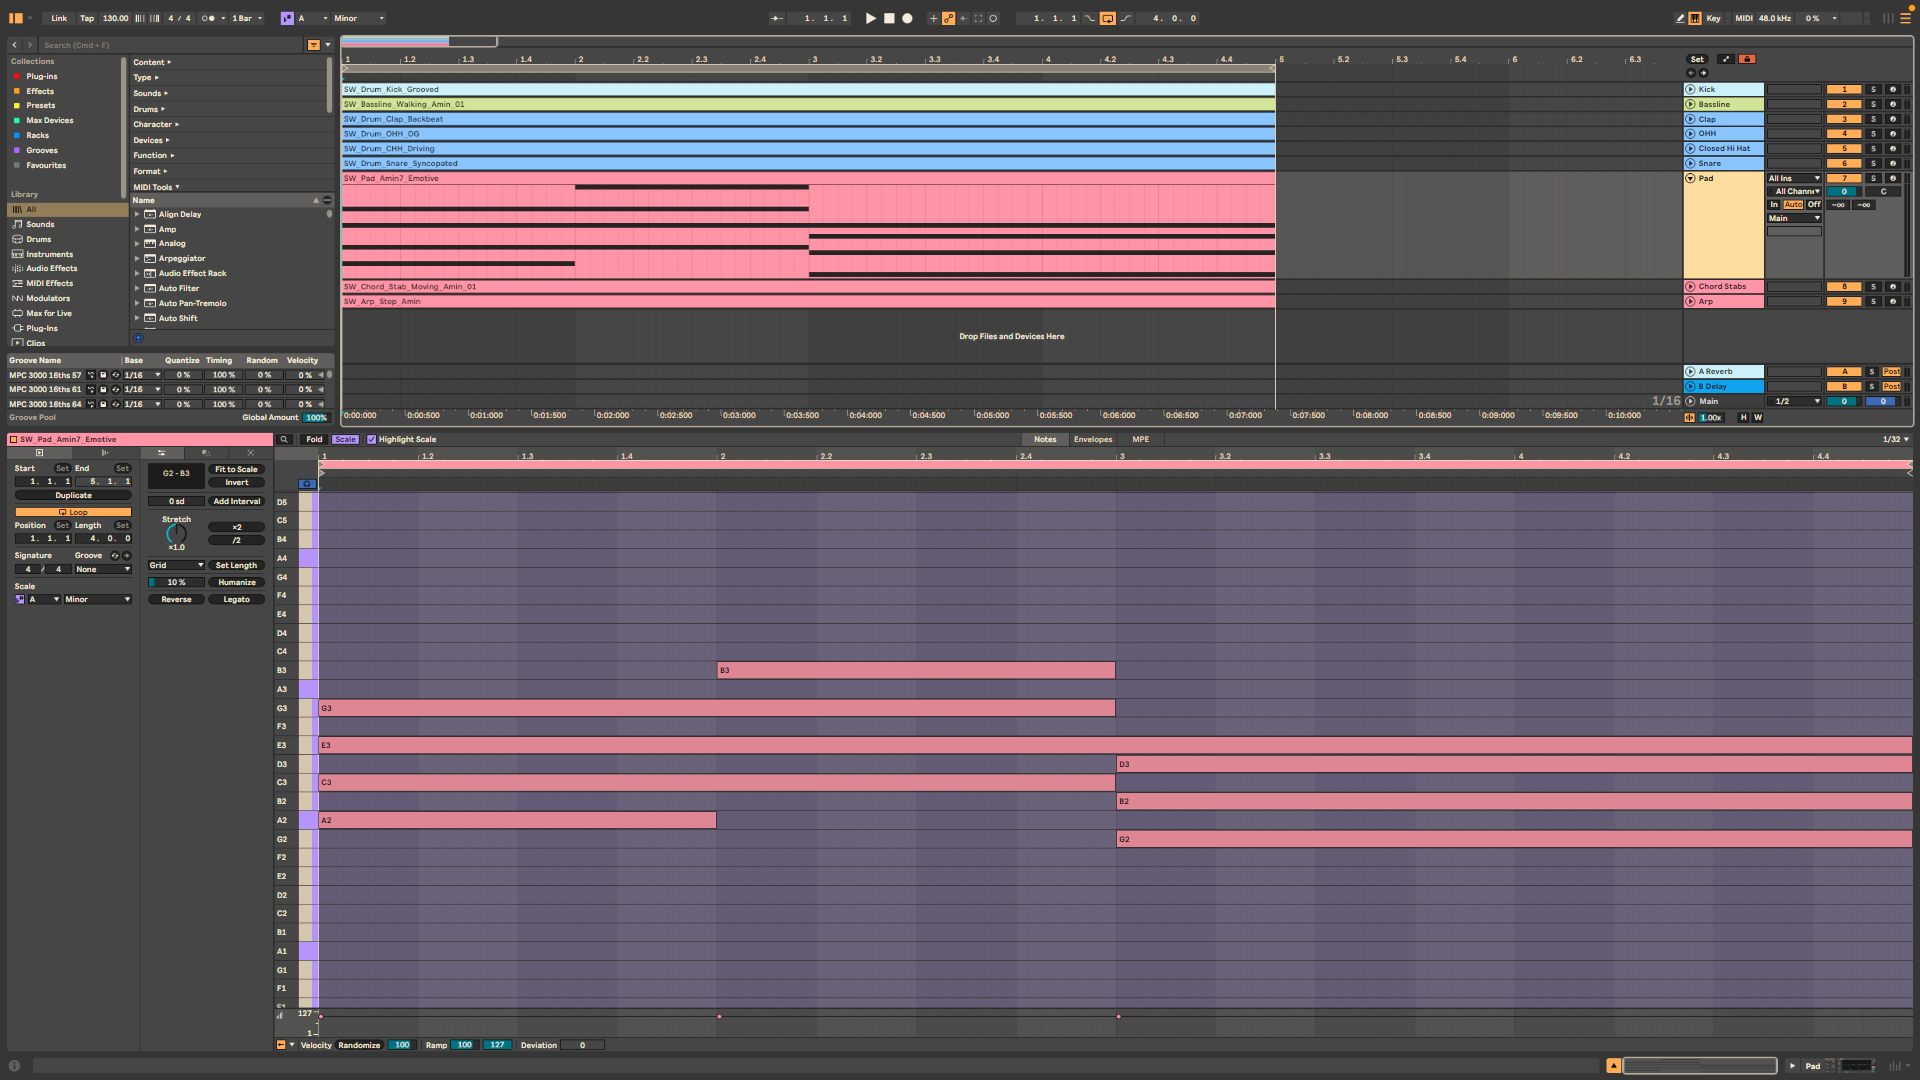Collapse the Pad track

(1690, 178)
